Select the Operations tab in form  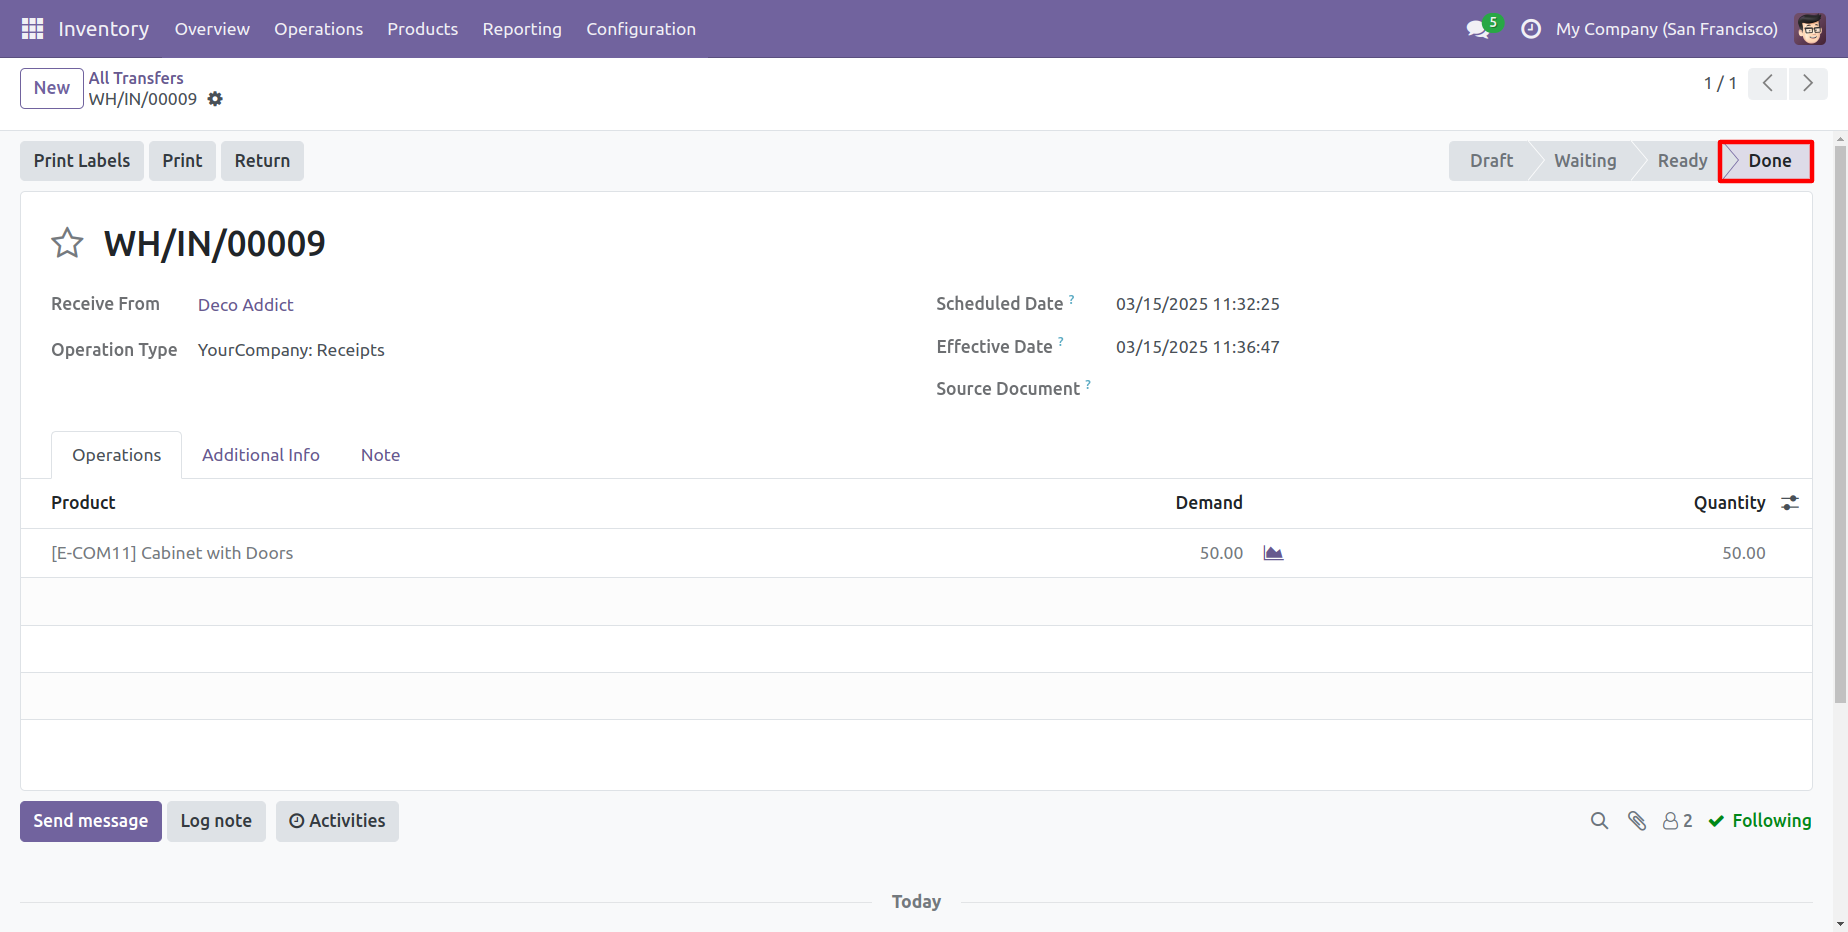[117, 455]
